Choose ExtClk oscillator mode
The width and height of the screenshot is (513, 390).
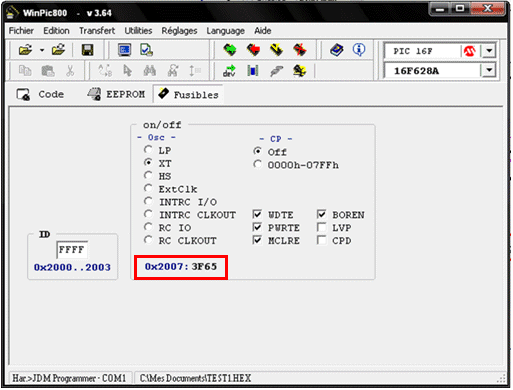(148, 188)
